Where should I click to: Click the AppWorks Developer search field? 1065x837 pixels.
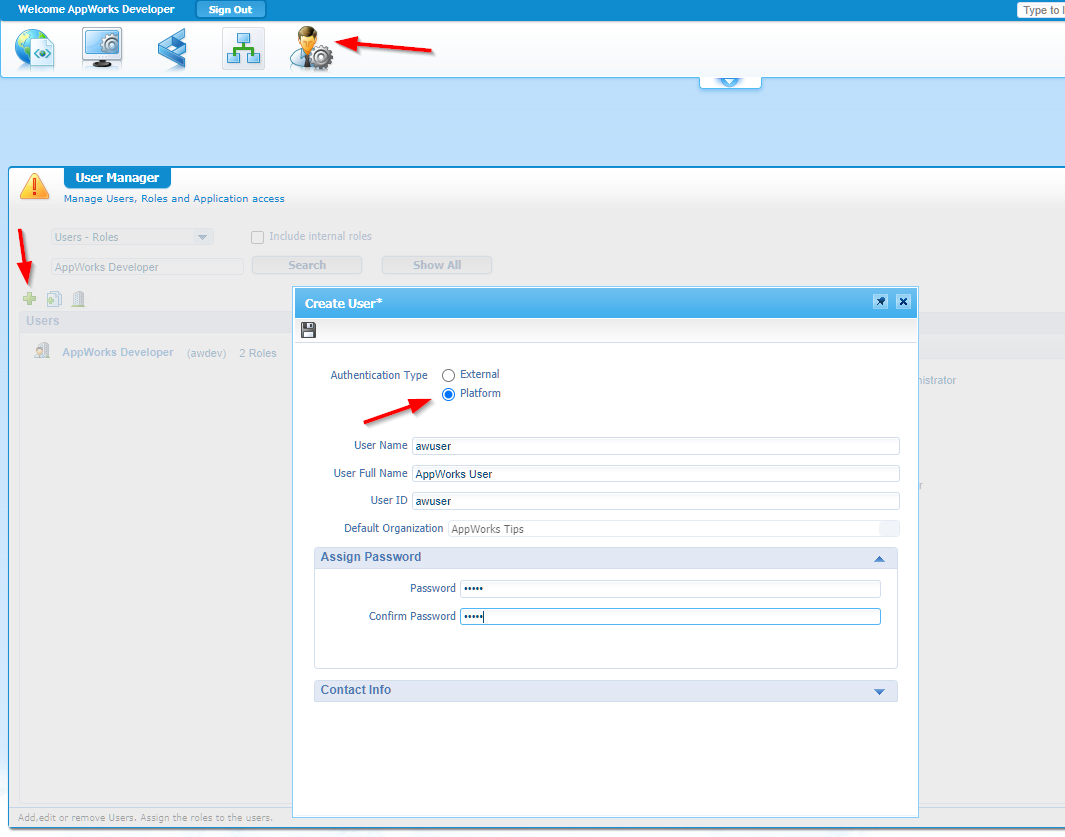[x=147, y=266]
